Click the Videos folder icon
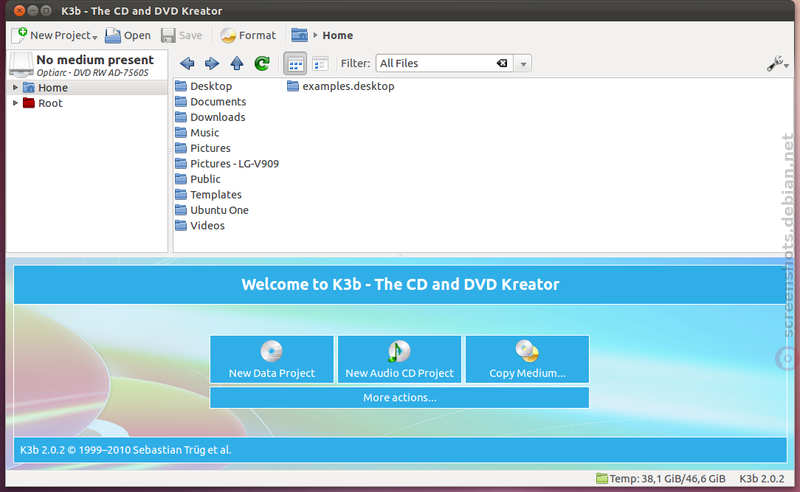The image size is (800, 492). (x=181, y=225)
